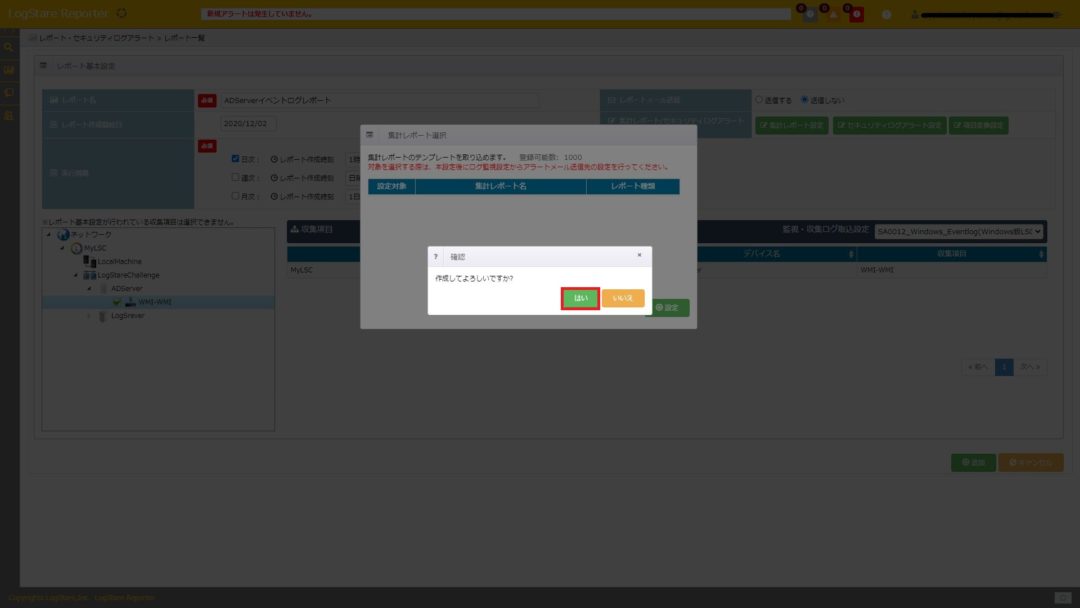Click the third green settings button
This screenshot has height=608, width=1080.
[978, 125]
